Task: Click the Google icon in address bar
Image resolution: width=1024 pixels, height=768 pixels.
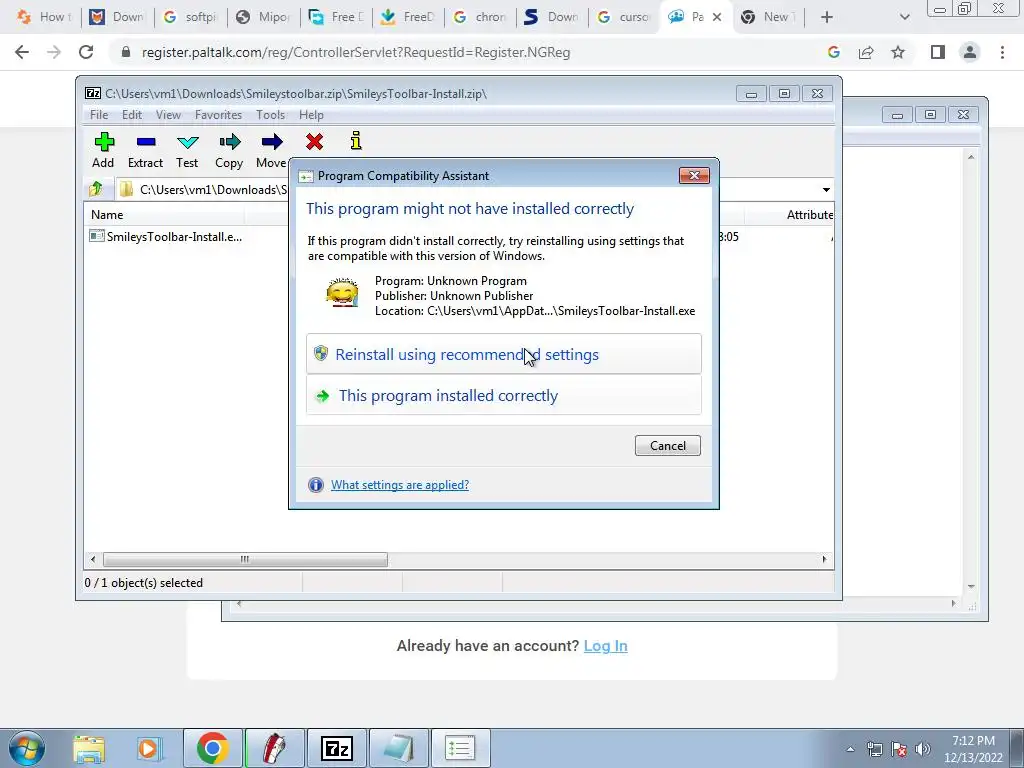Action: [833, 52]
